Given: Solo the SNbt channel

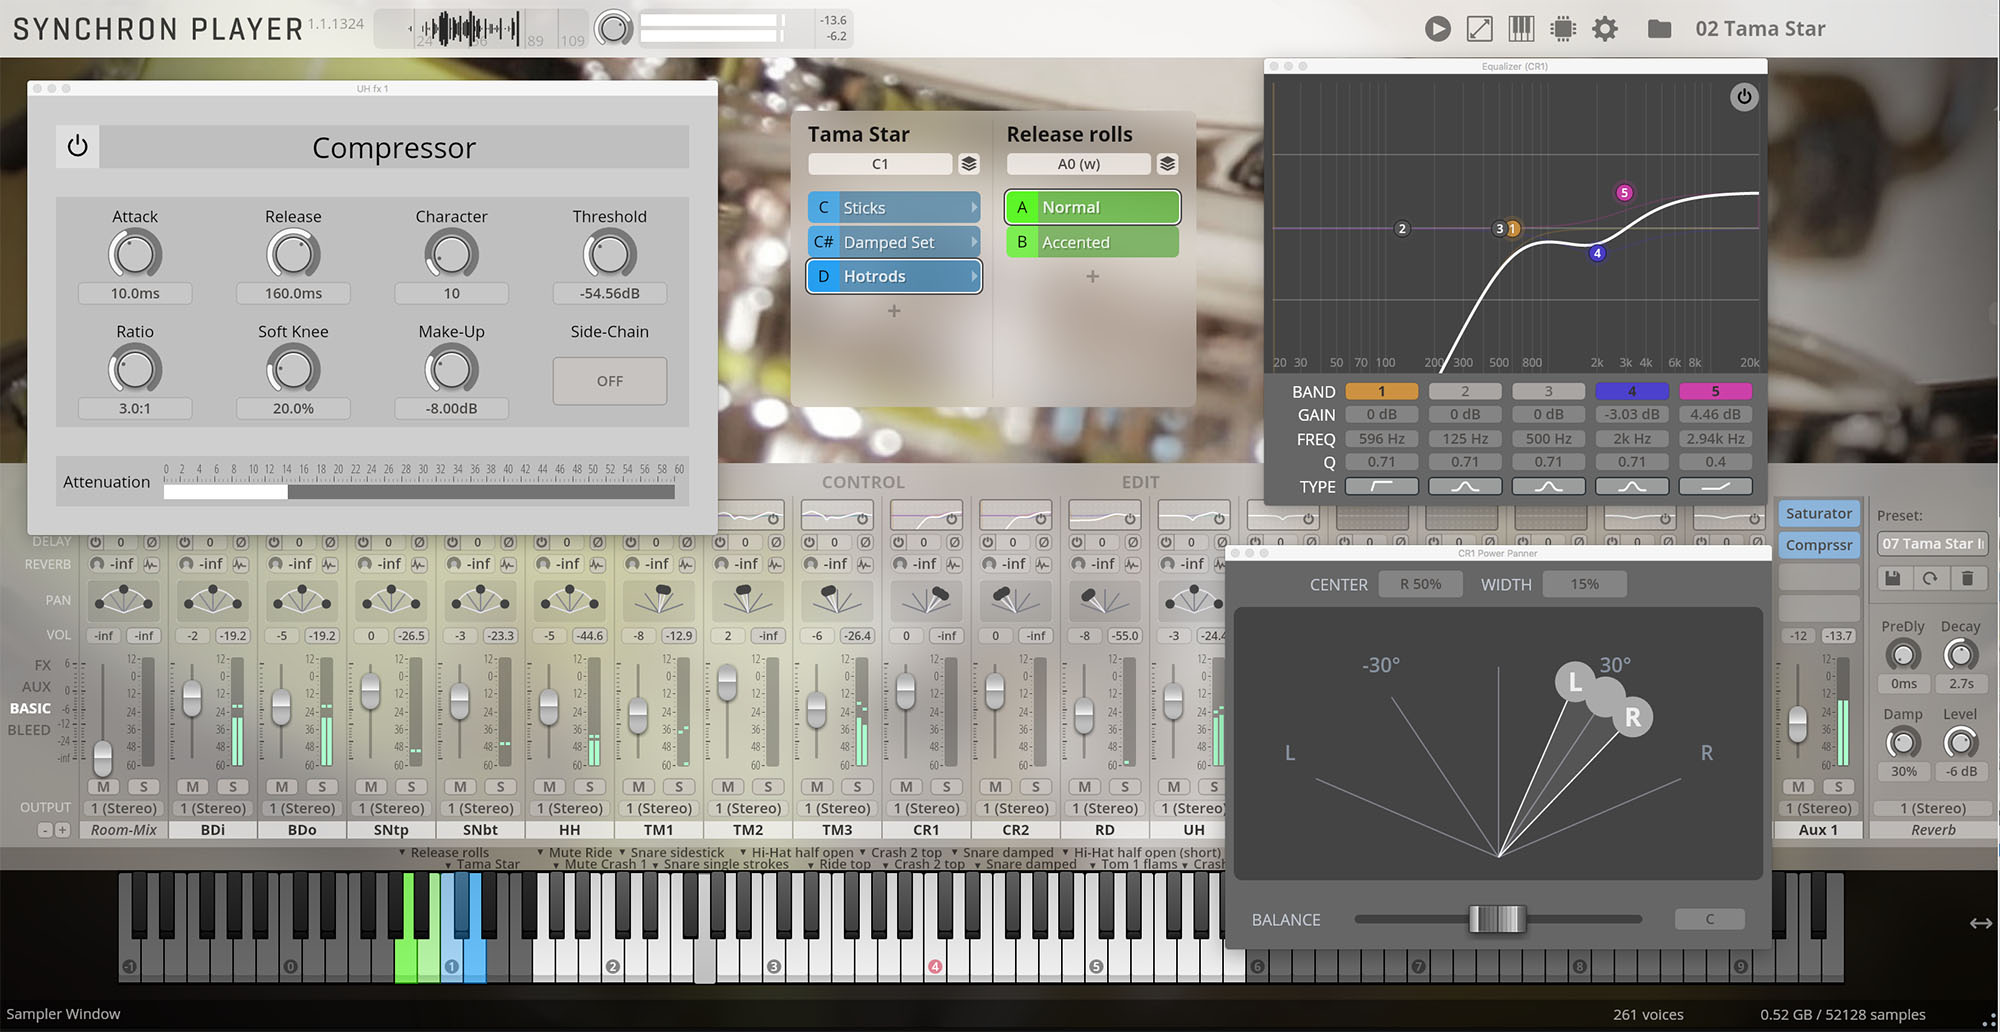Looking at the screenshot, I should pos(500,787).
